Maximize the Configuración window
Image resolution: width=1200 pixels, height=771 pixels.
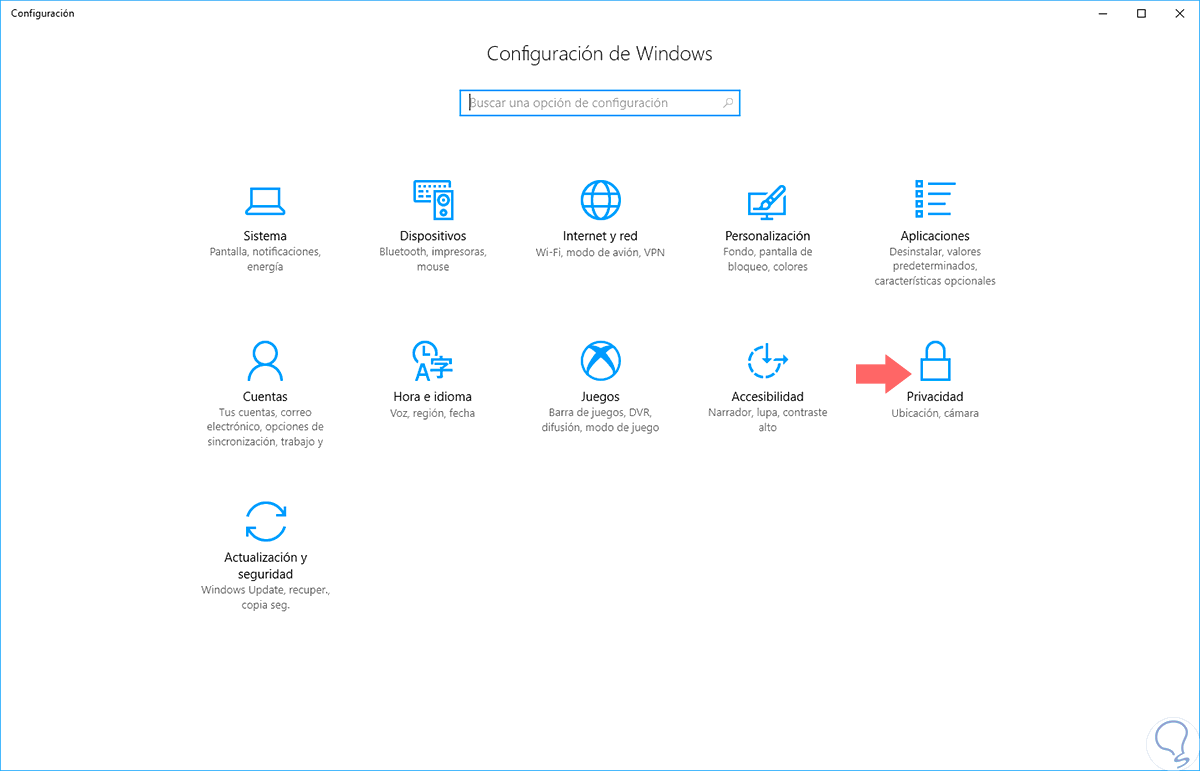1141,13
